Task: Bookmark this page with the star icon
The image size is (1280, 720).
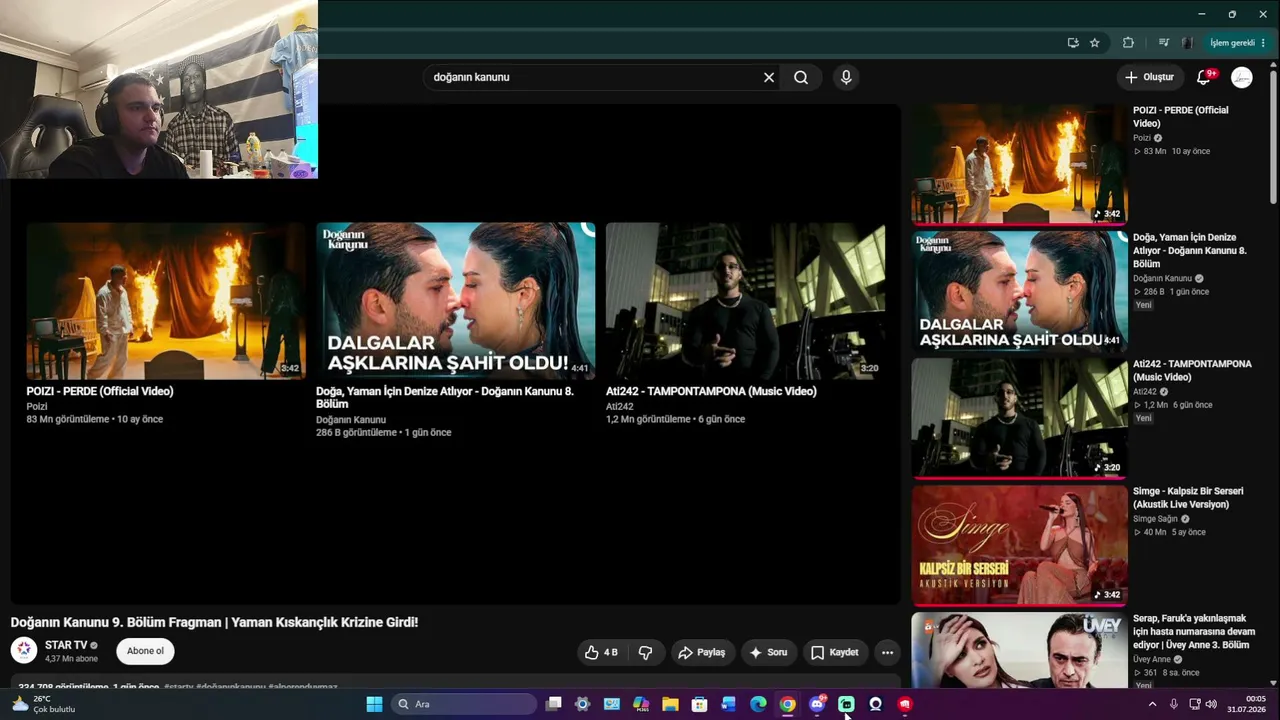Action: point(1095,43)
